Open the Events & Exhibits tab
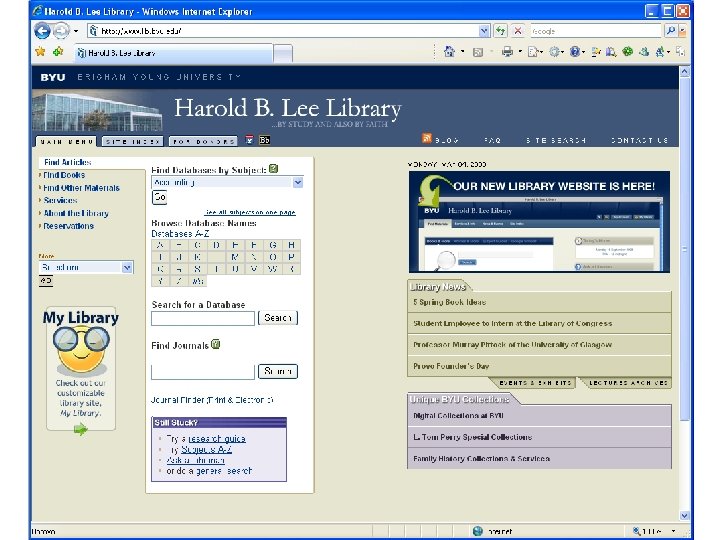The width and height of the screenshot is (720, 540). [535, 382]
